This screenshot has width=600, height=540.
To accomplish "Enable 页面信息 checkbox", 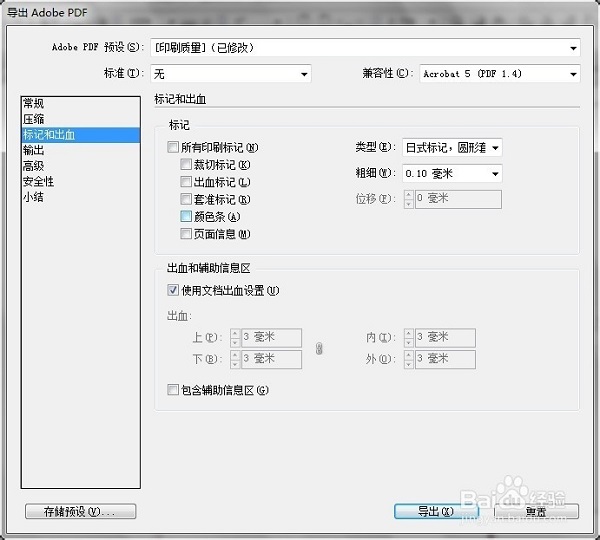I will 186,233.
